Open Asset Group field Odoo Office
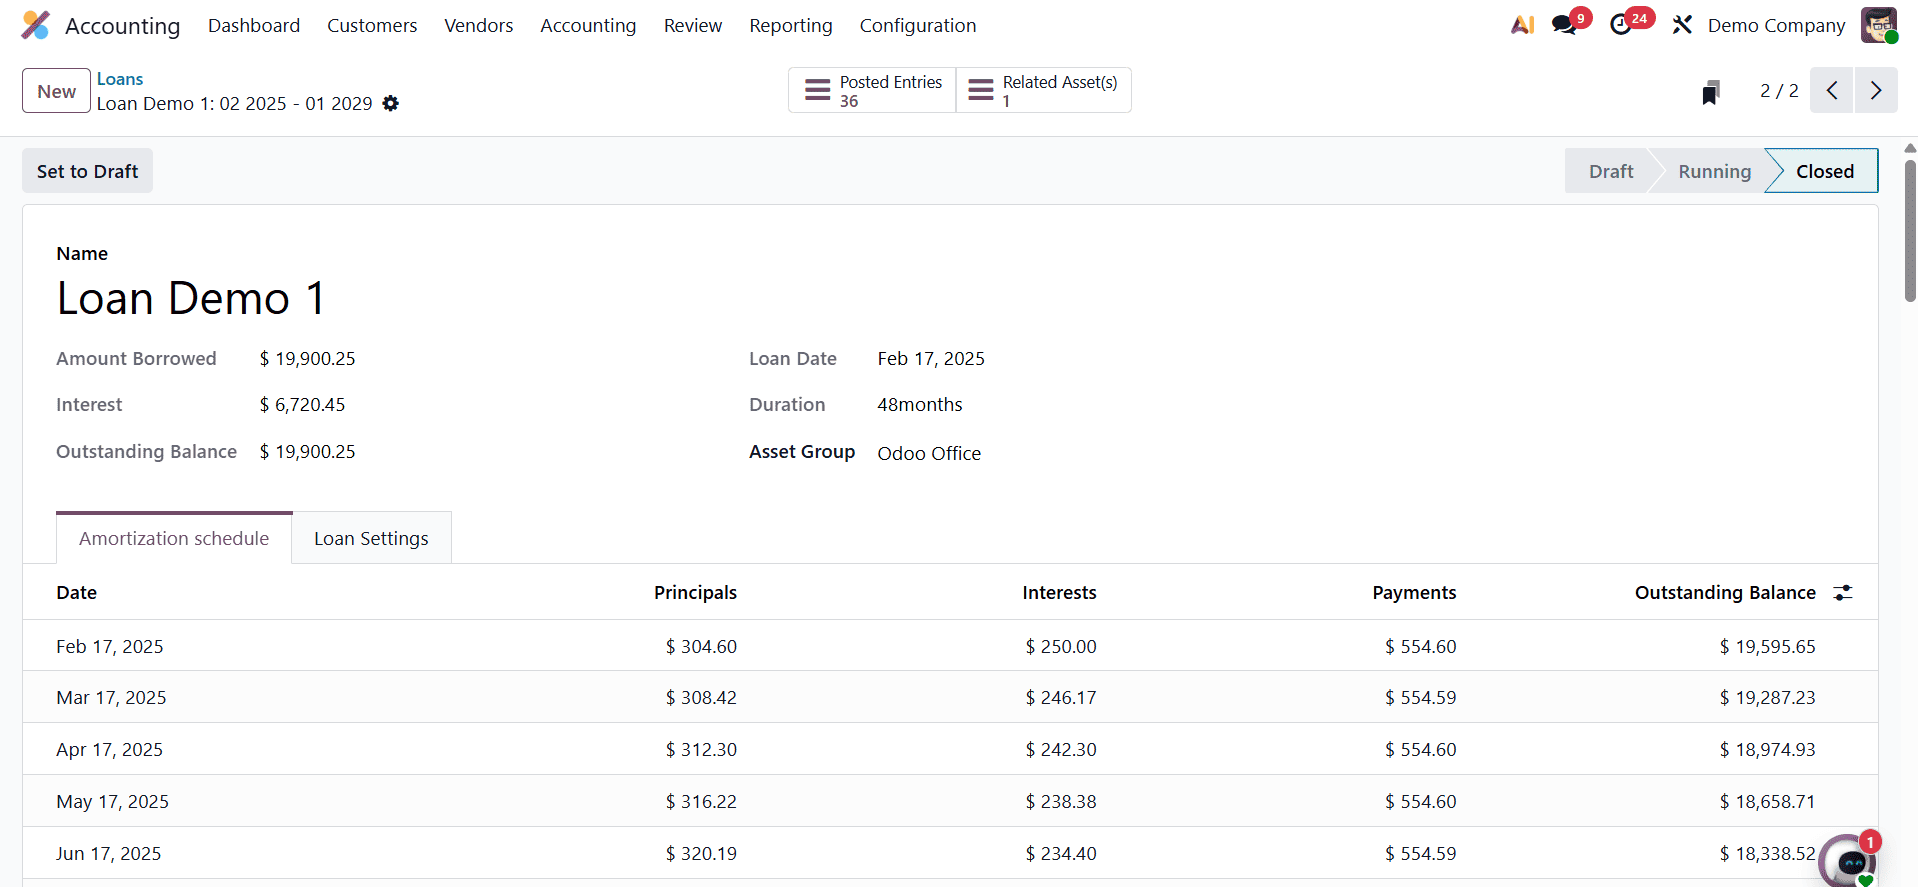 [x=929, y=453]
